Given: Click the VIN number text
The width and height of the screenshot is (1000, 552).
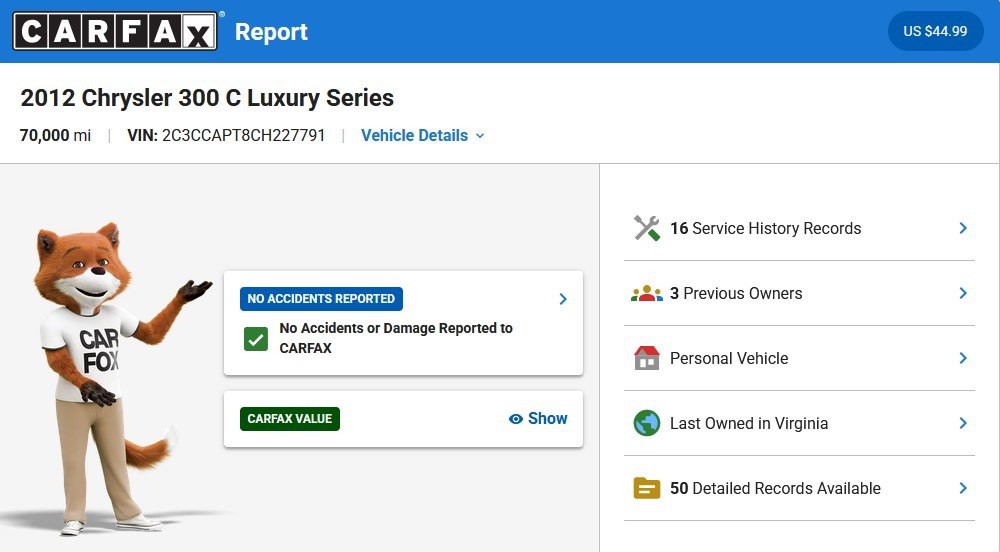Looking at the screenshot, I should [x=243, y=135].
